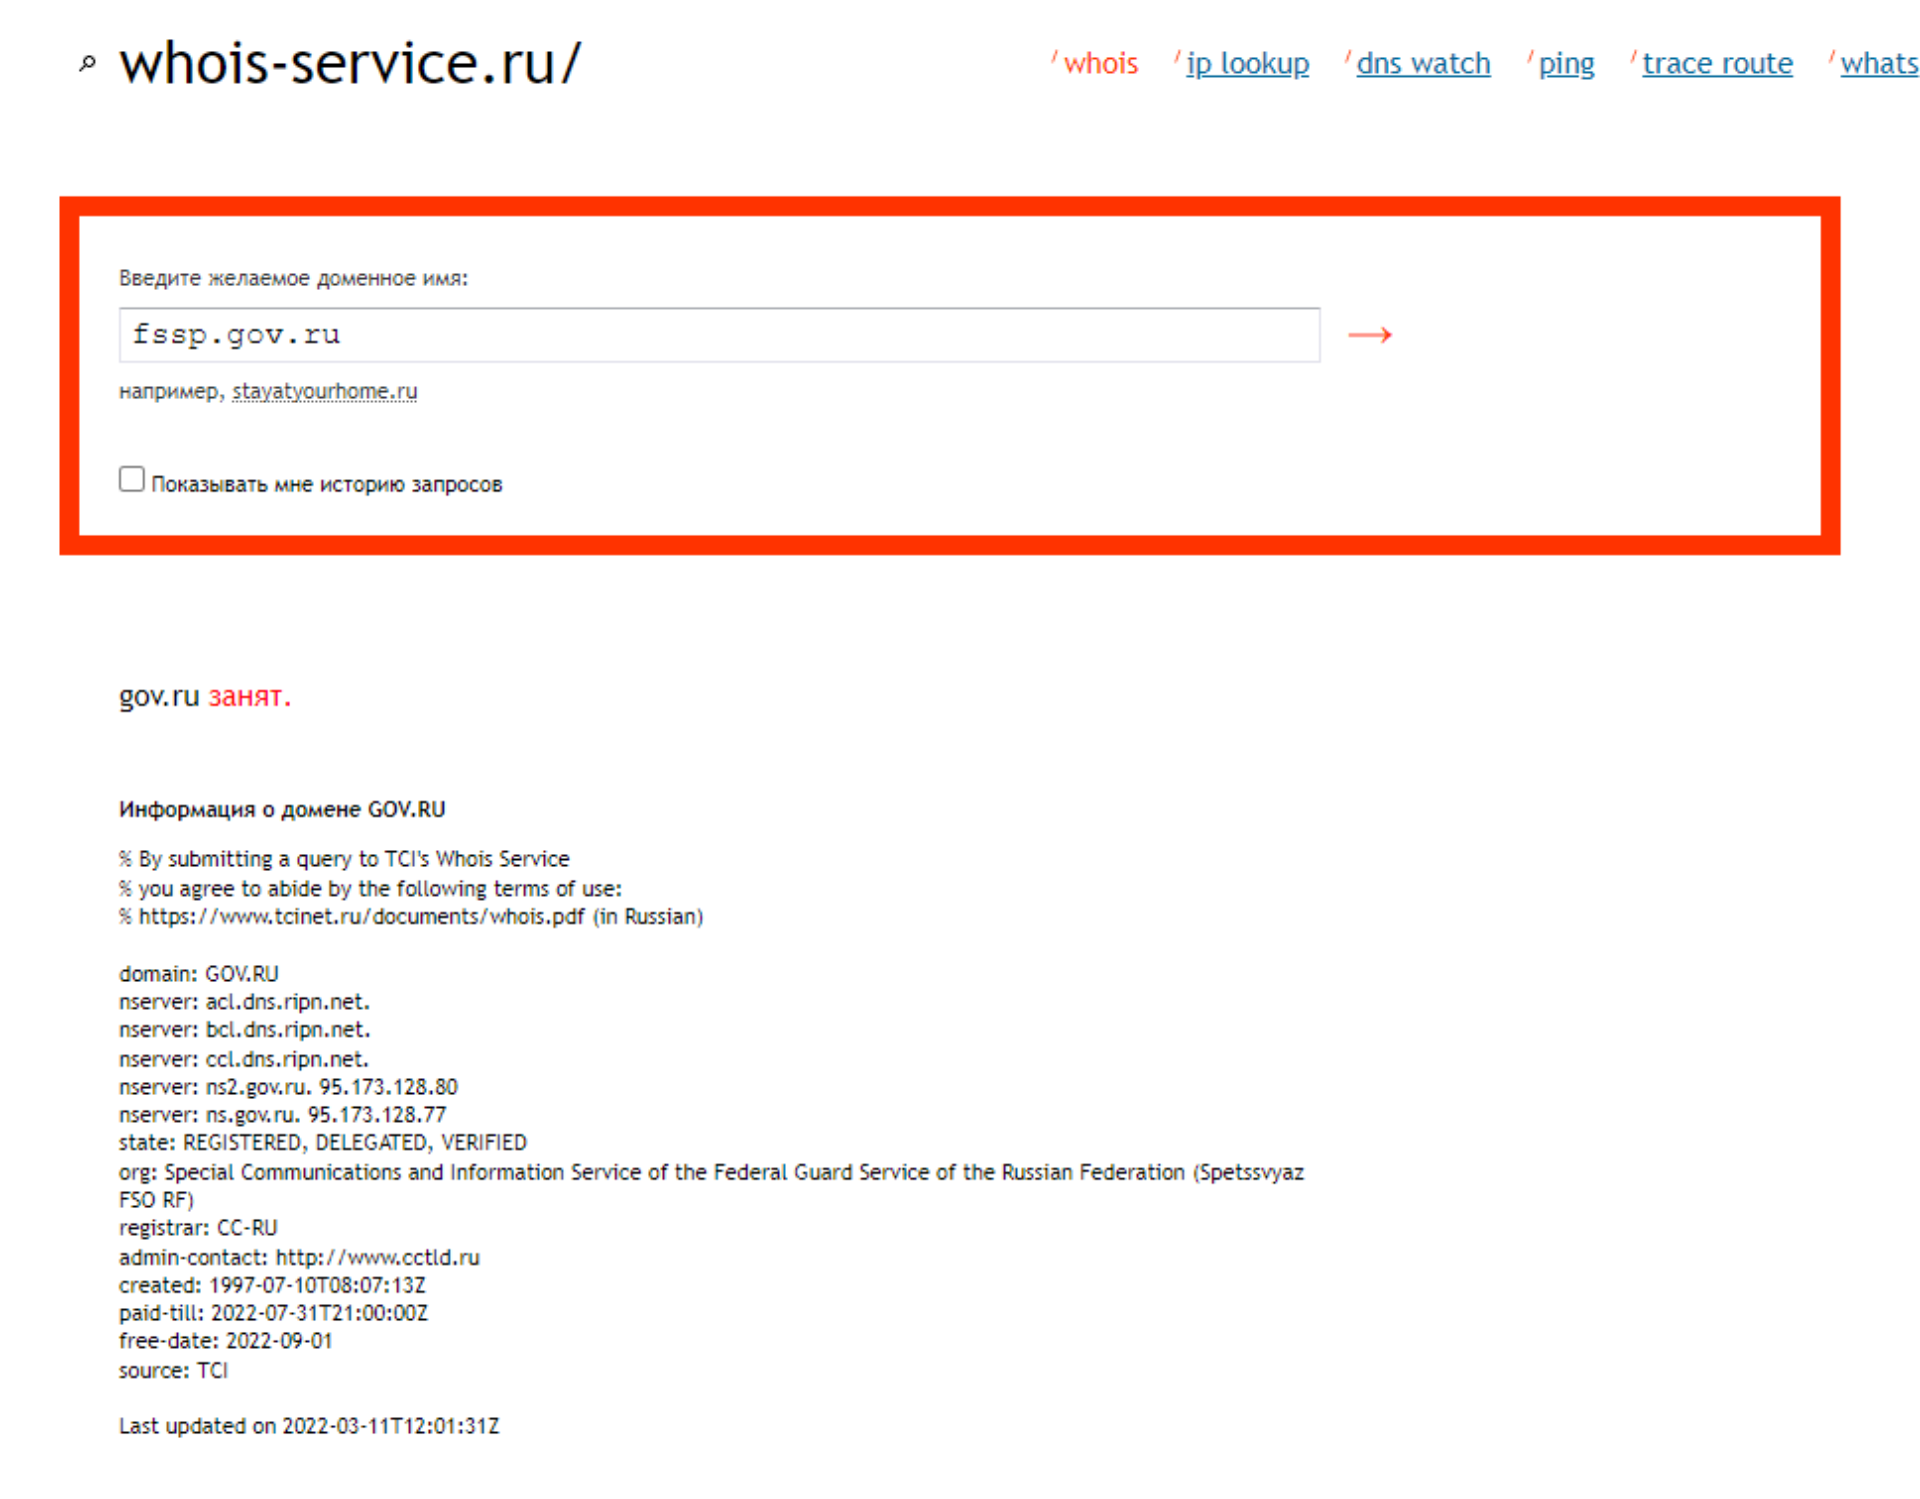The height and width of the screenshot is (1499, 1920).
Task: Click the Показывать мне историю запросов label
Action: coord(326,485)
